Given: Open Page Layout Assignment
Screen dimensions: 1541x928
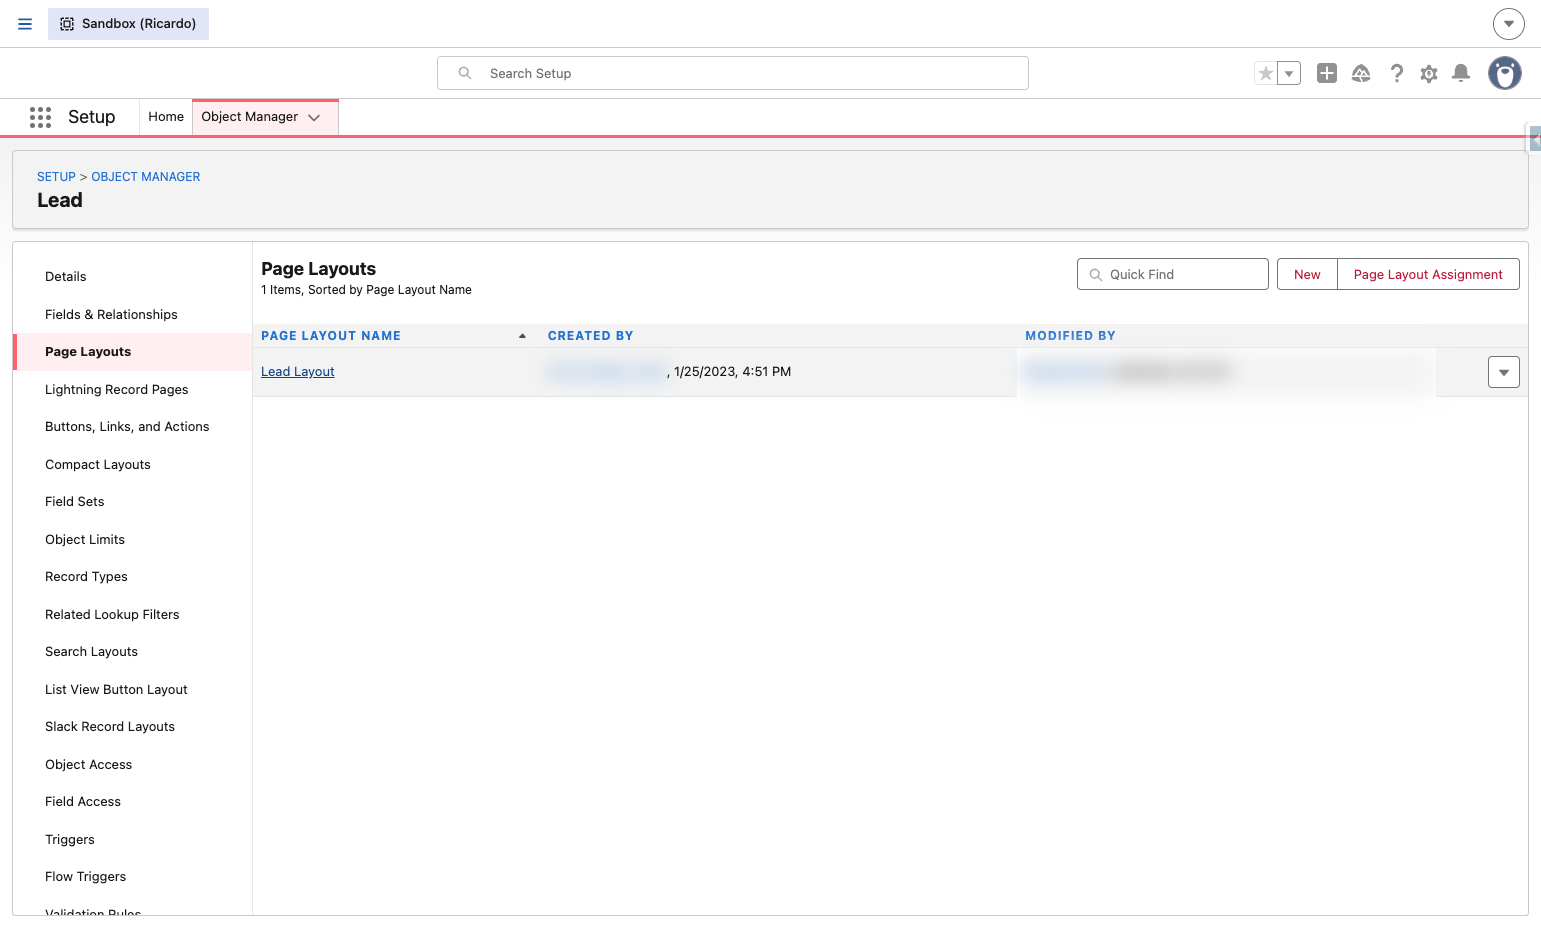Looking at the screenshot, I should (x=1428, y=274).
